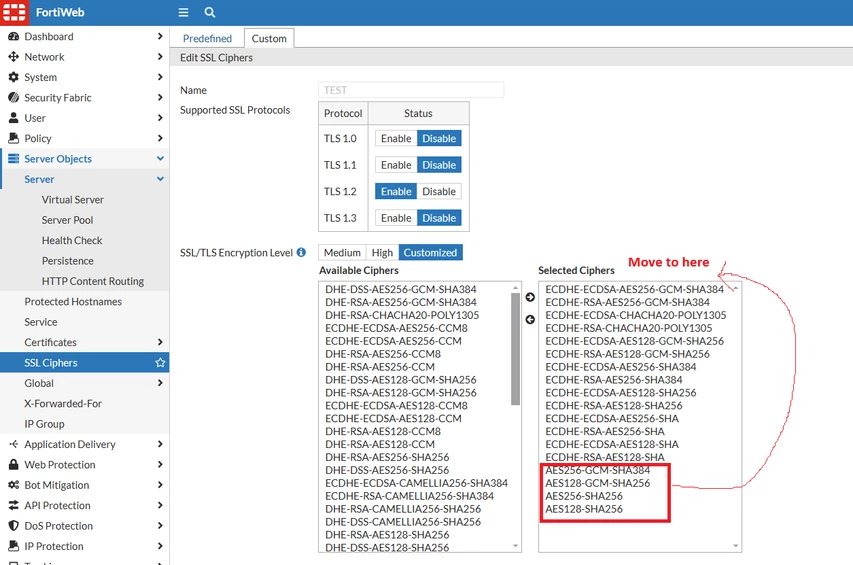Collapse the Server submenu chevron

coord(160,179)
